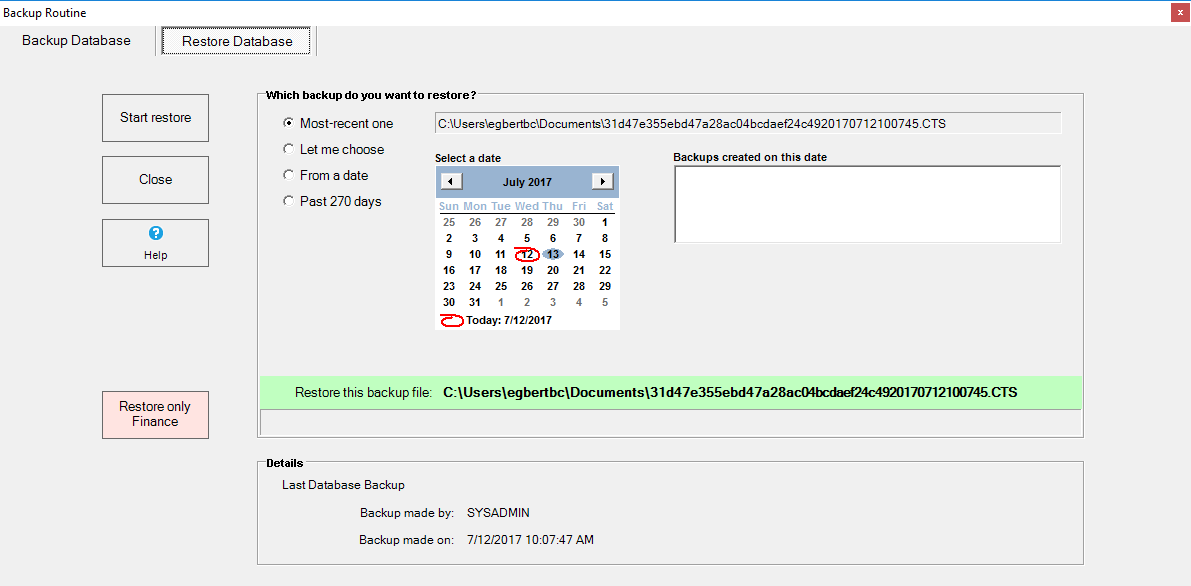Close the Backup Routine window

pyautogui.click(x=1177, y=13)
